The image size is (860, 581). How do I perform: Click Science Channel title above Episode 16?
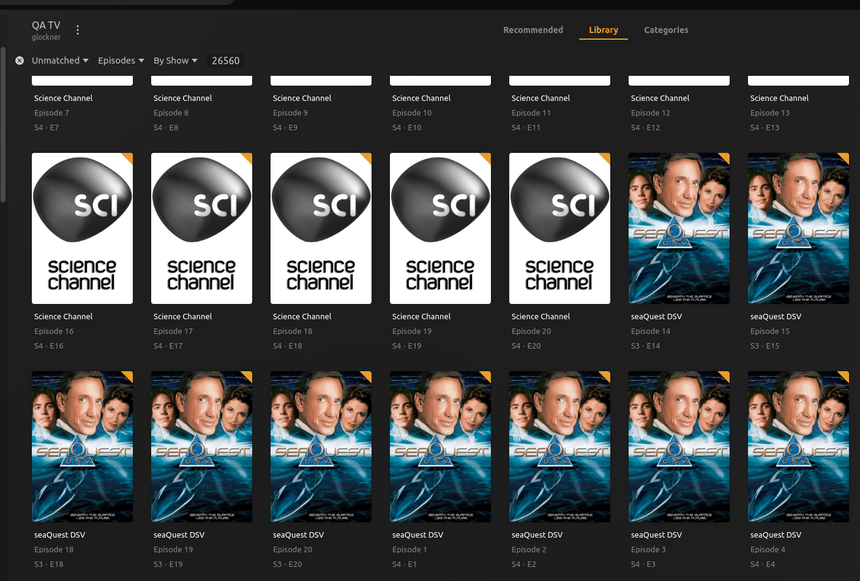[x=63, y=317]
